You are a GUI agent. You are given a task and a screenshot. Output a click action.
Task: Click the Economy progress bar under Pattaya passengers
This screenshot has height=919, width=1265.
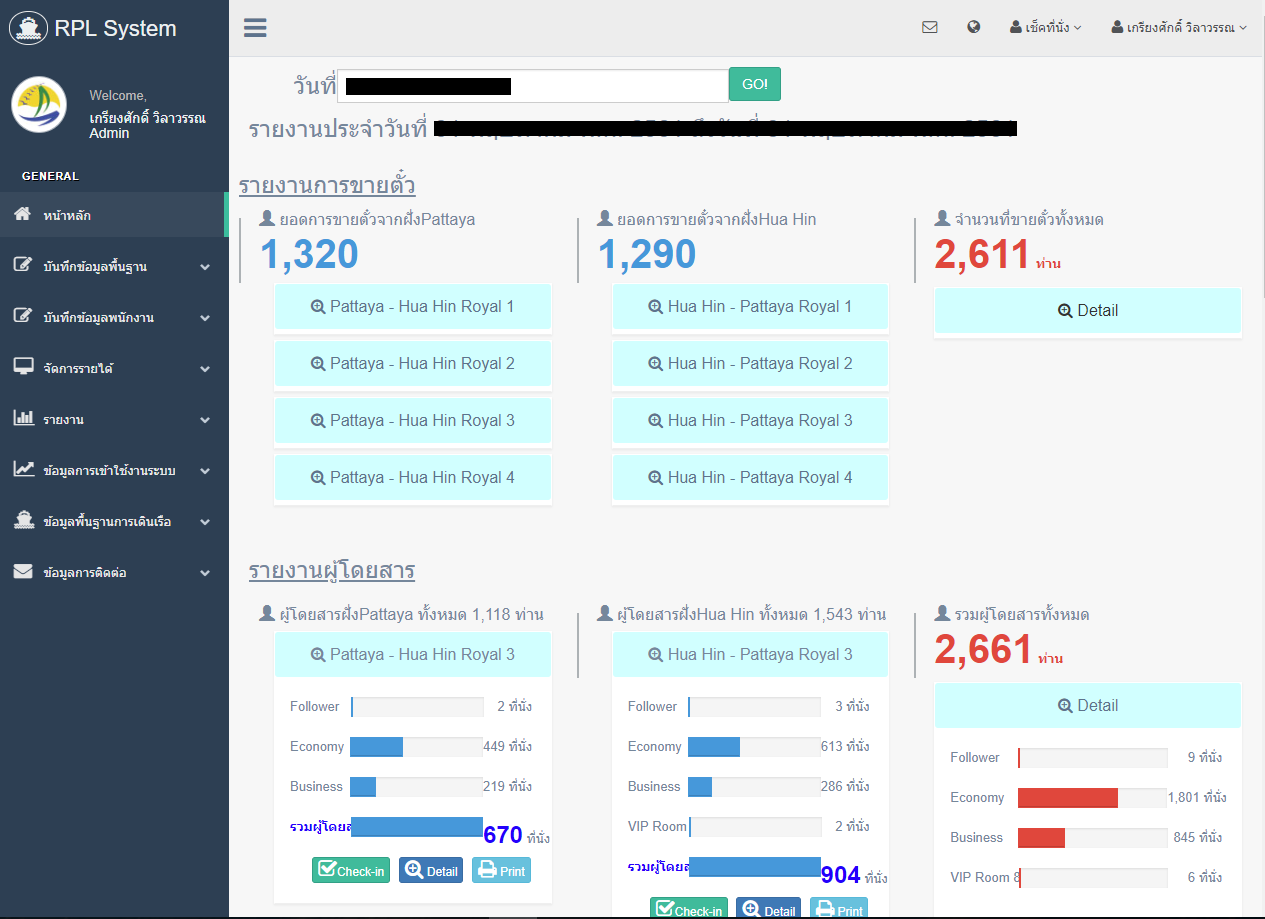[x=416, y=747]
